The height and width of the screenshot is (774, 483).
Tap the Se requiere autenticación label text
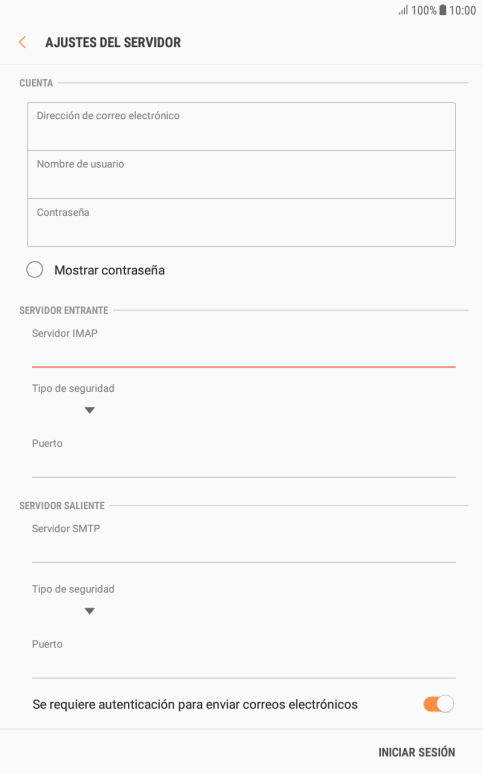[x=195, y=704]
